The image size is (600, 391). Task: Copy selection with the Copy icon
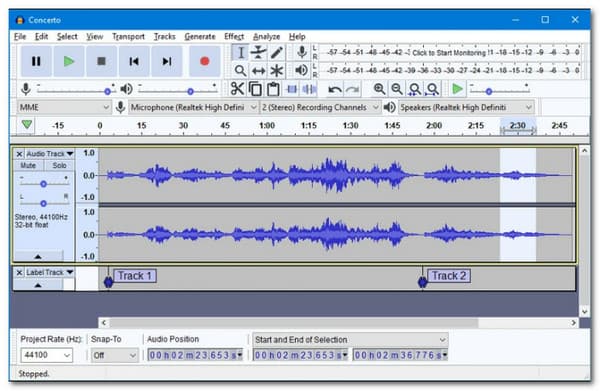(x=255, y=89)
